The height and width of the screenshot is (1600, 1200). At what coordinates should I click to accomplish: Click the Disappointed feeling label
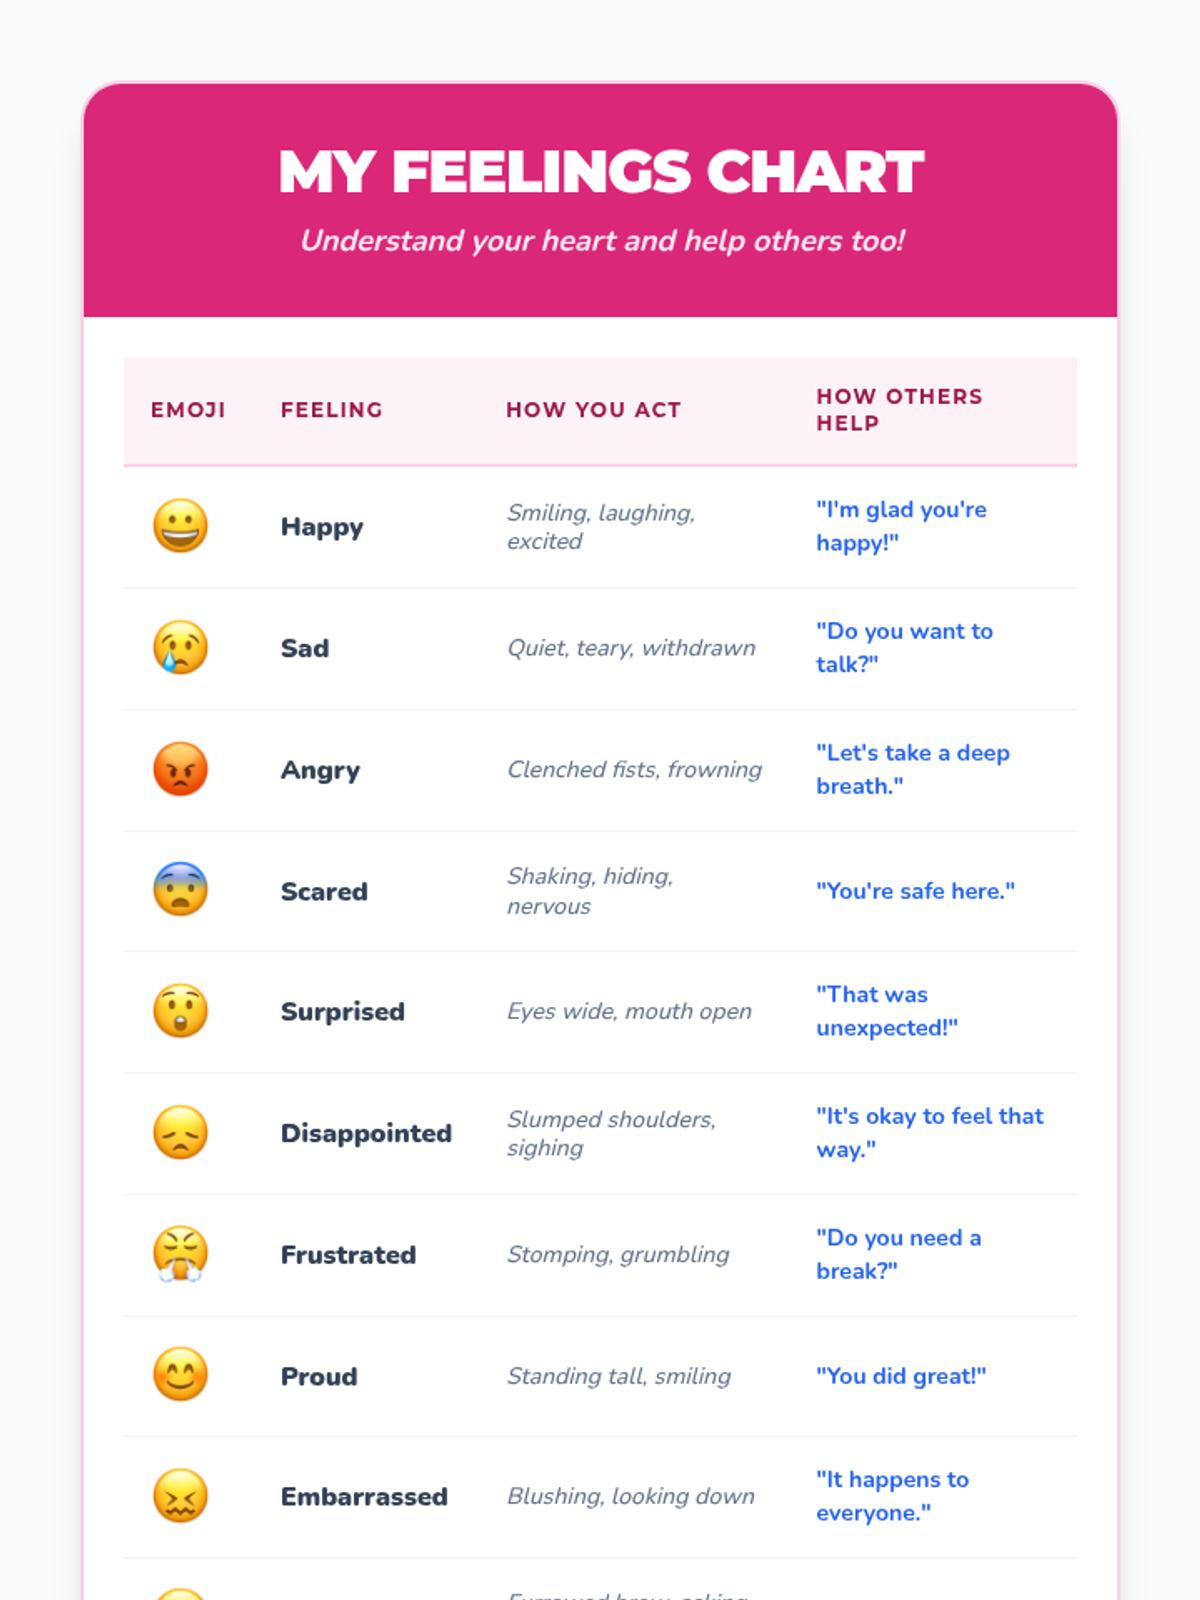click(x=366, y=1133)
